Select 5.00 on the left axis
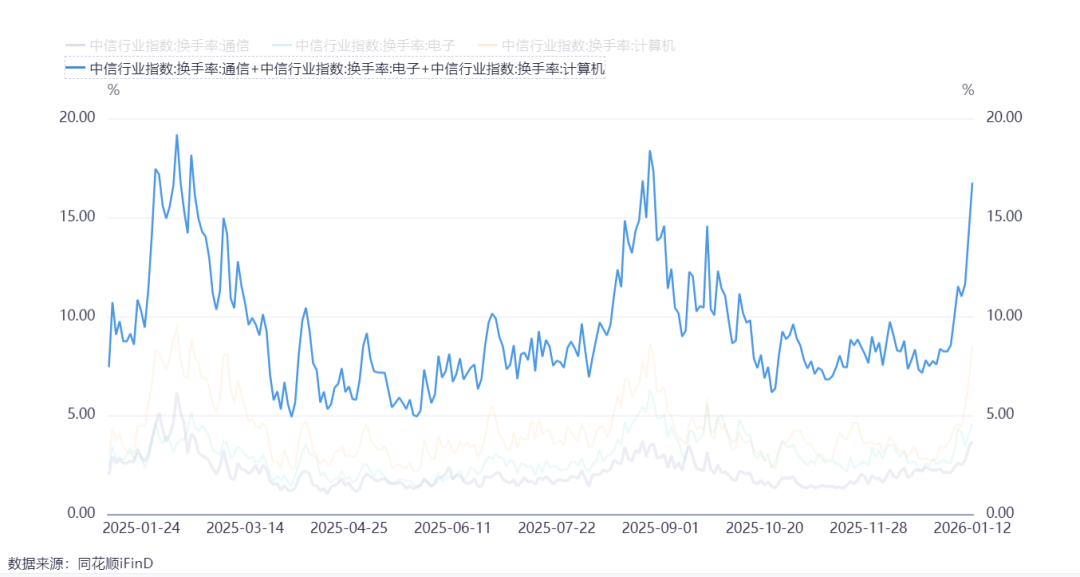Viewport: 1080px width, 577px height. (x=81, y=414)
